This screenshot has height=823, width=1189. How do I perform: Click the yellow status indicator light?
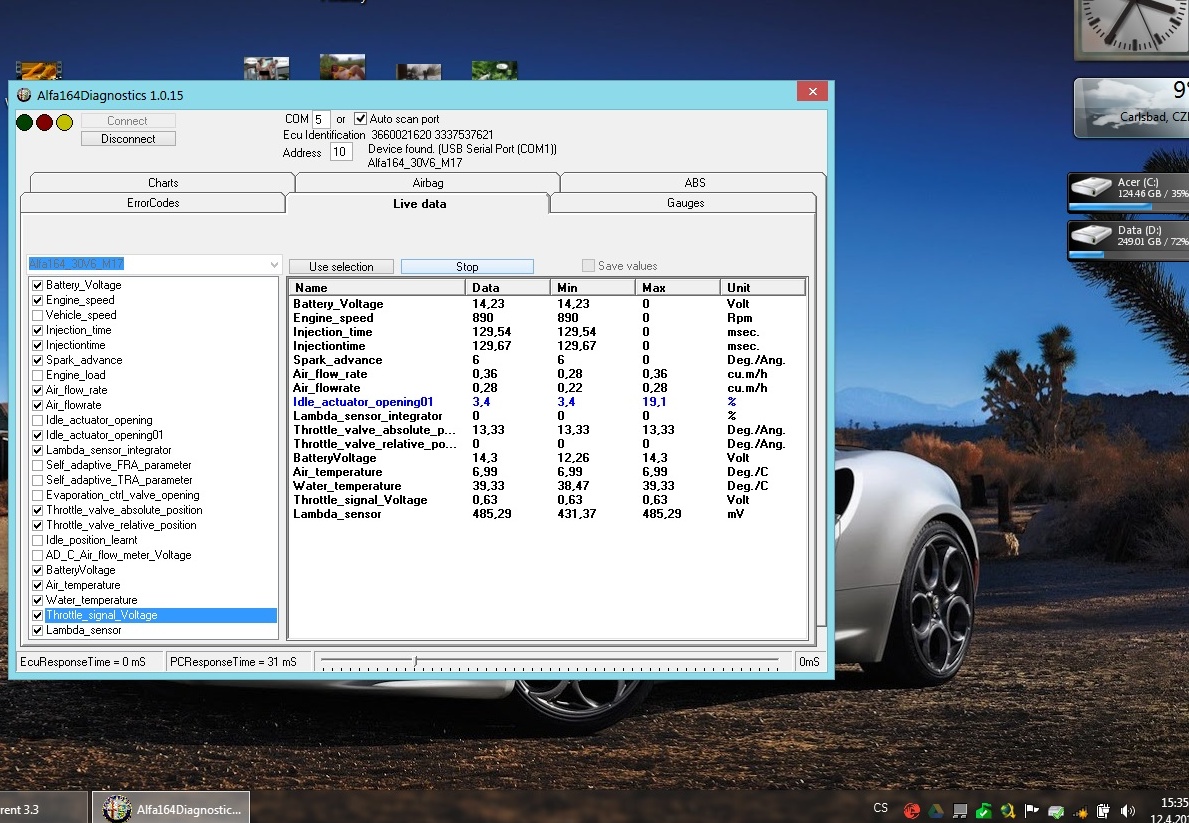coord(65,122)
